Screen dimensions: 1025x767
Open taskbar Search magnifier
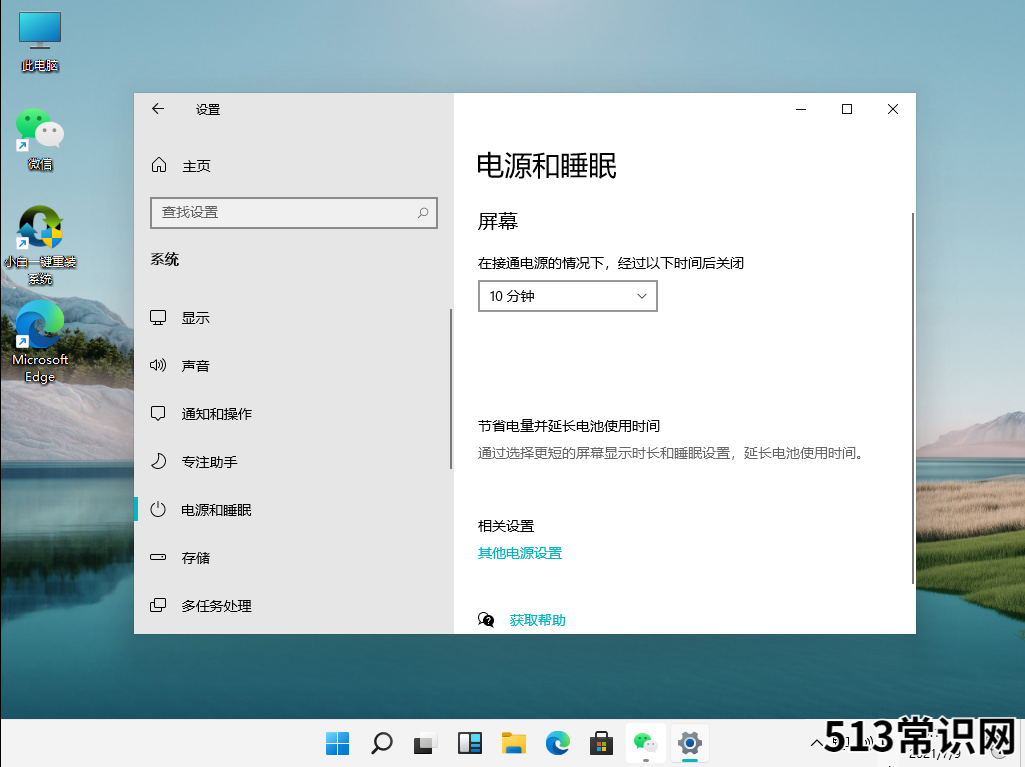point(382,743)
